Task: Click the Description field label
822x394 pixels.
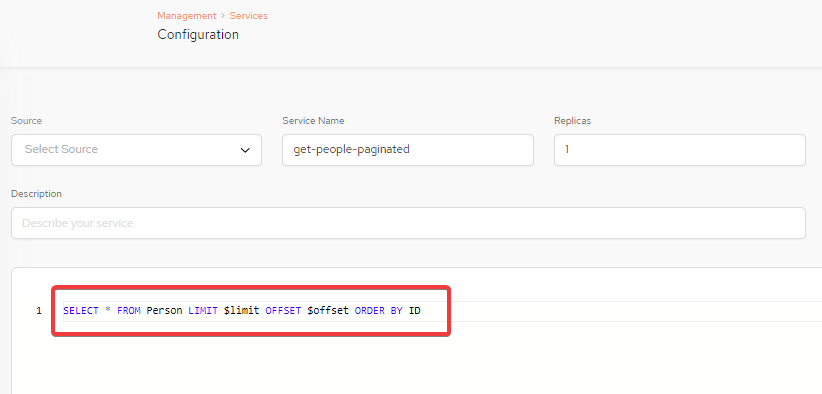Action: coord(36,194)
